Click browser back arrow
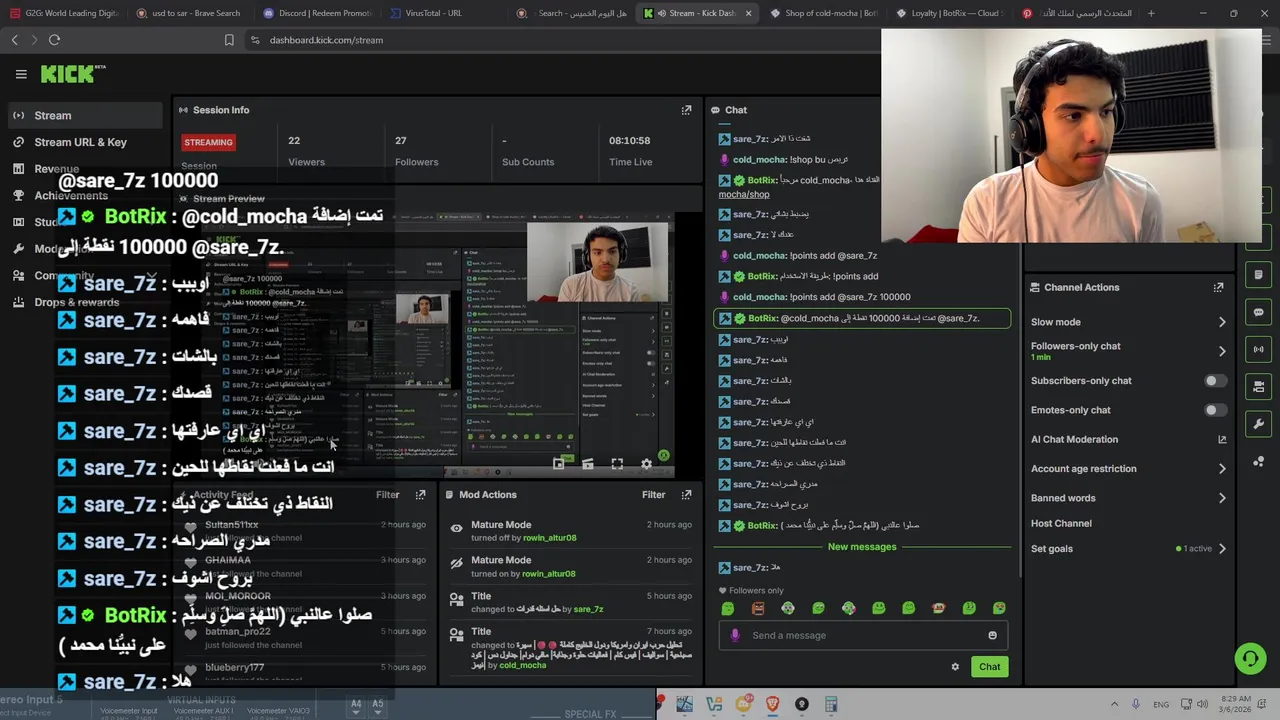This screenshot has width=1280, height=720. point(15,40)
